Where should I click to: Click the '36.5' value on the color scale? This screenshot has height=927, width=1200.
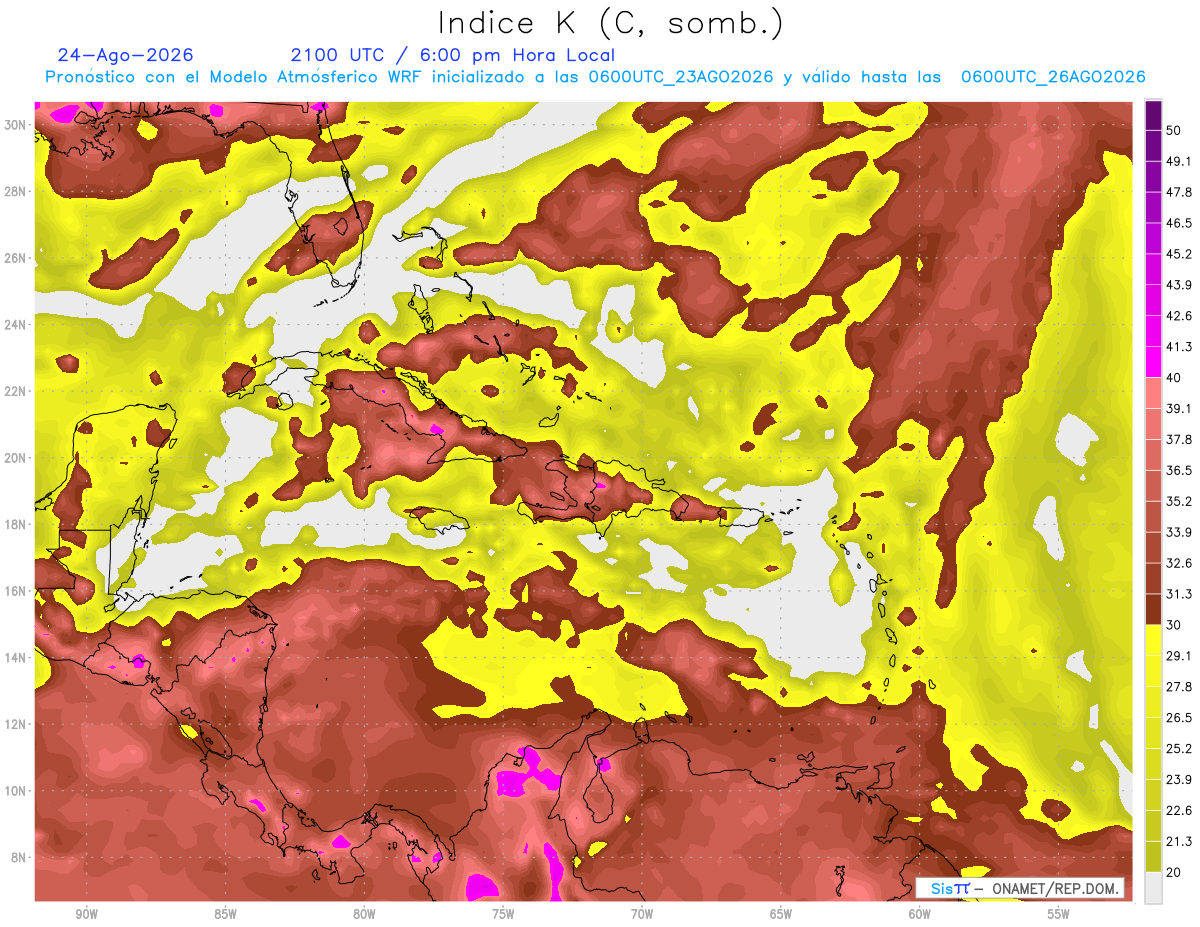tap(1180, 470)
